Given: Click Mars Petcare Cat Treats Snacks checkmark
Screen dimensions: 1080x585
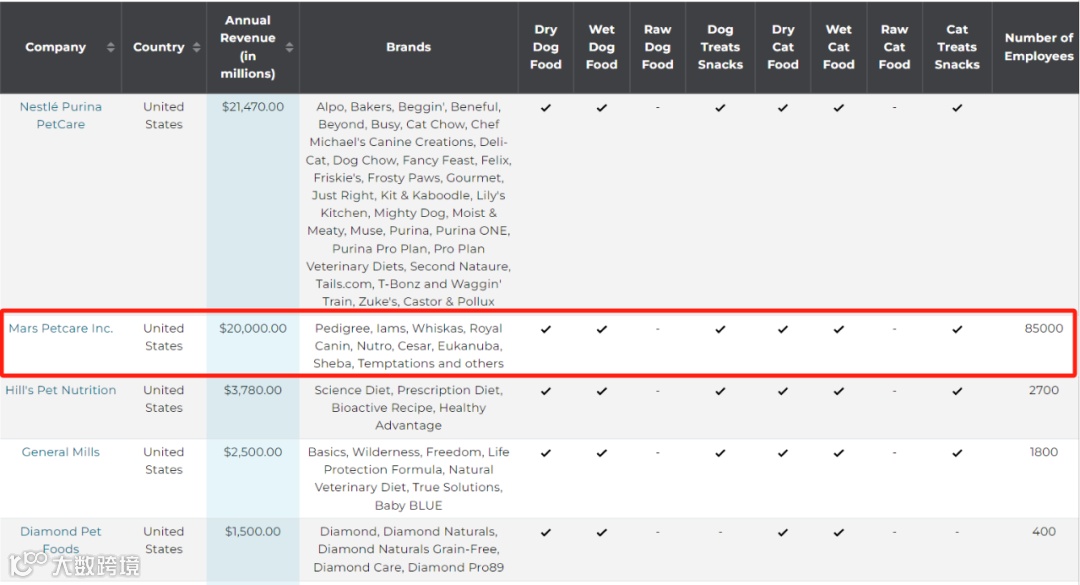Looking at the screenshot, I should [x=957, y=329].
